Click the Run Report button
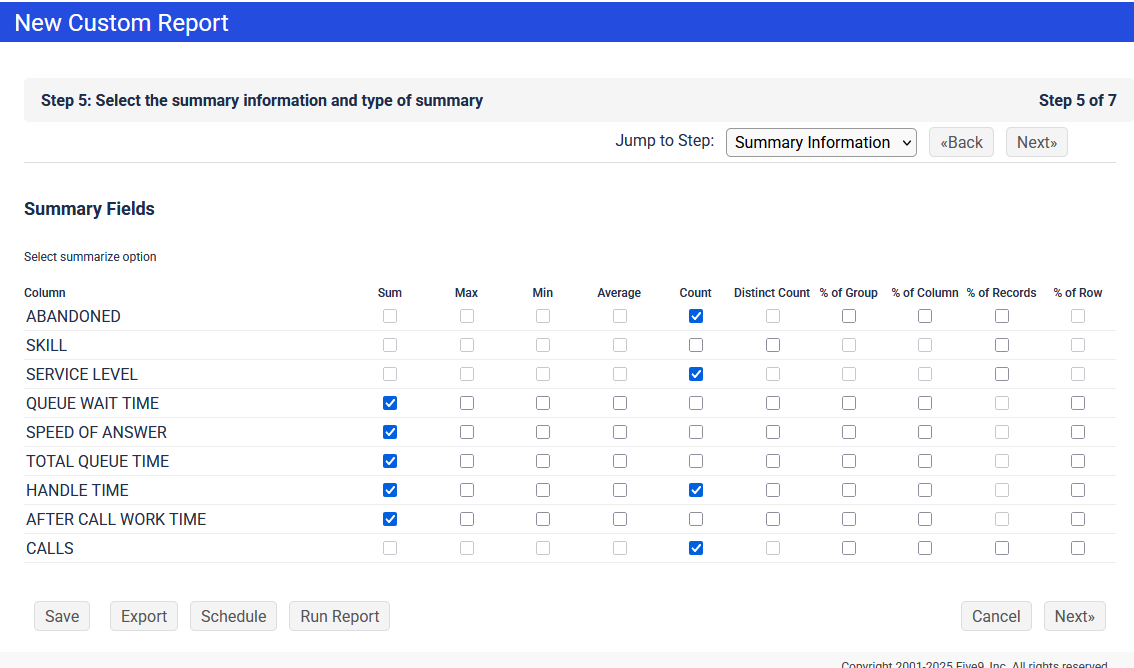Viewport: 1134px width, 668px height. click(x=339, y=616)
